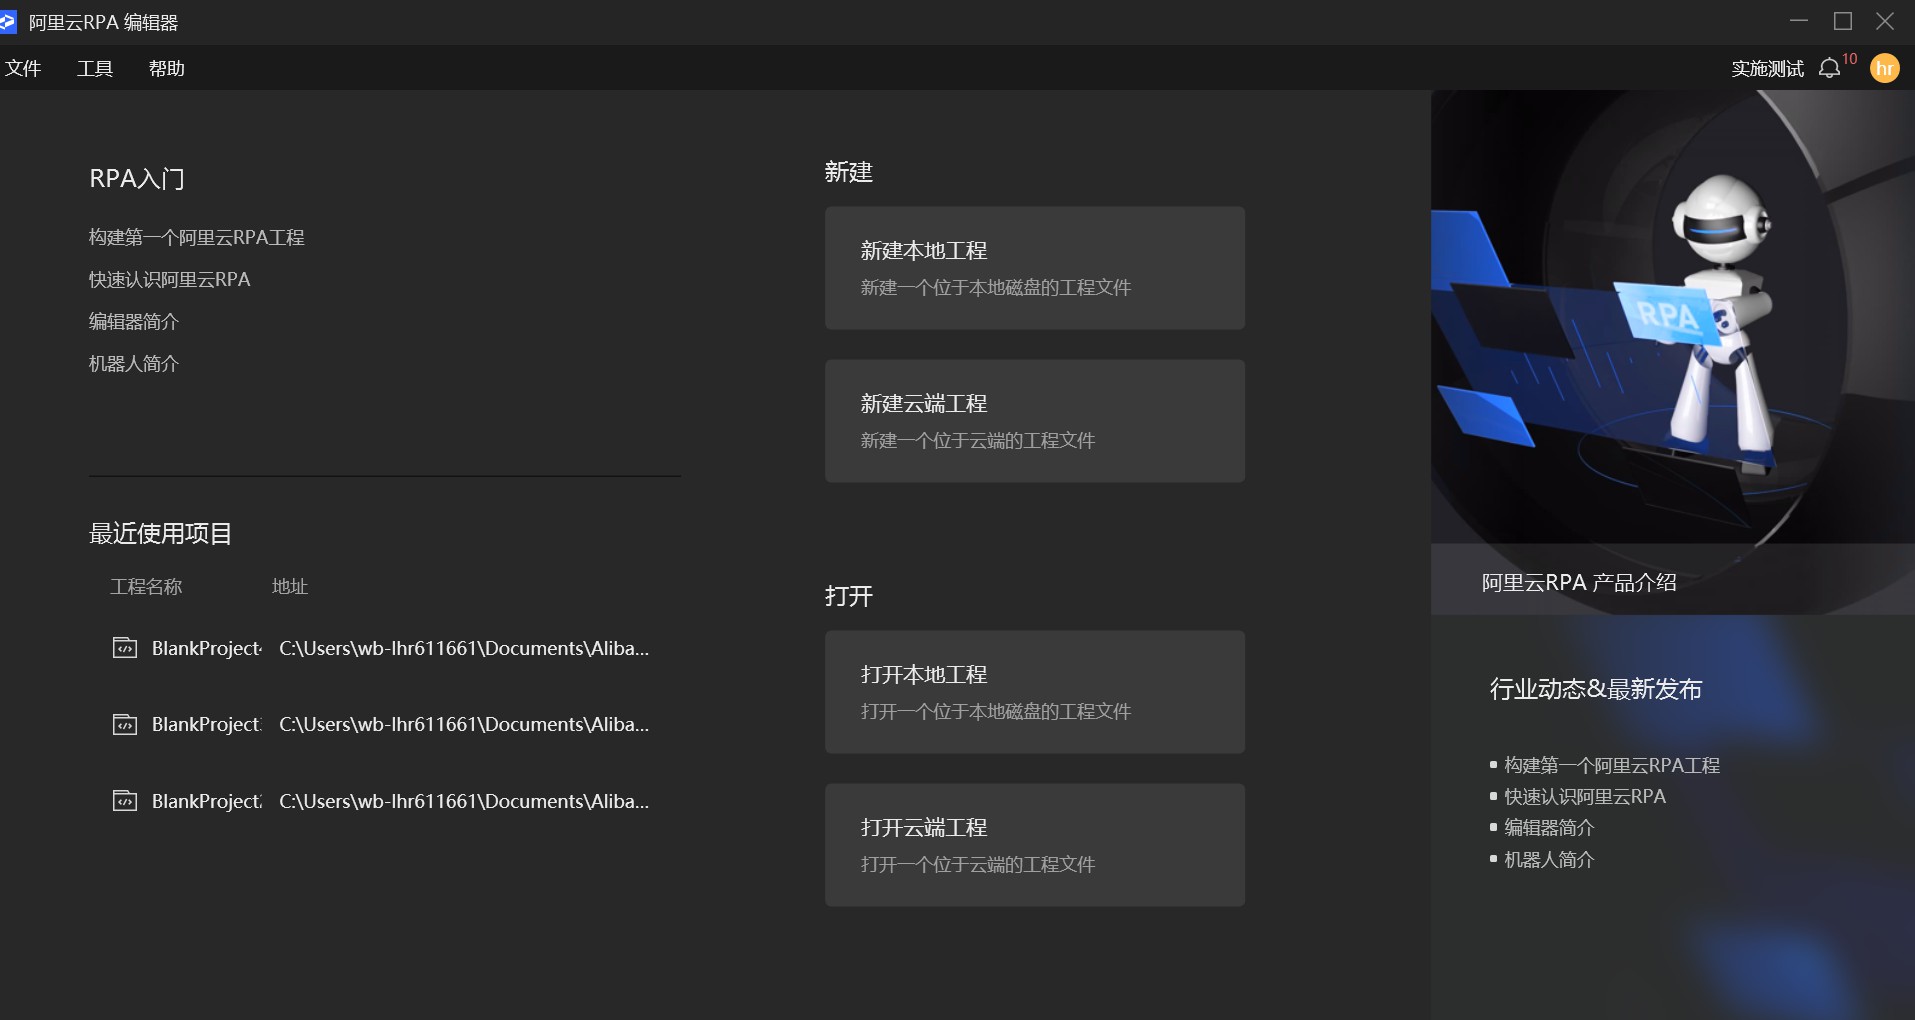Screen dimensions: 1915x1020
Task: Click the 最近使用项目 heading
Action: (160, 533)
